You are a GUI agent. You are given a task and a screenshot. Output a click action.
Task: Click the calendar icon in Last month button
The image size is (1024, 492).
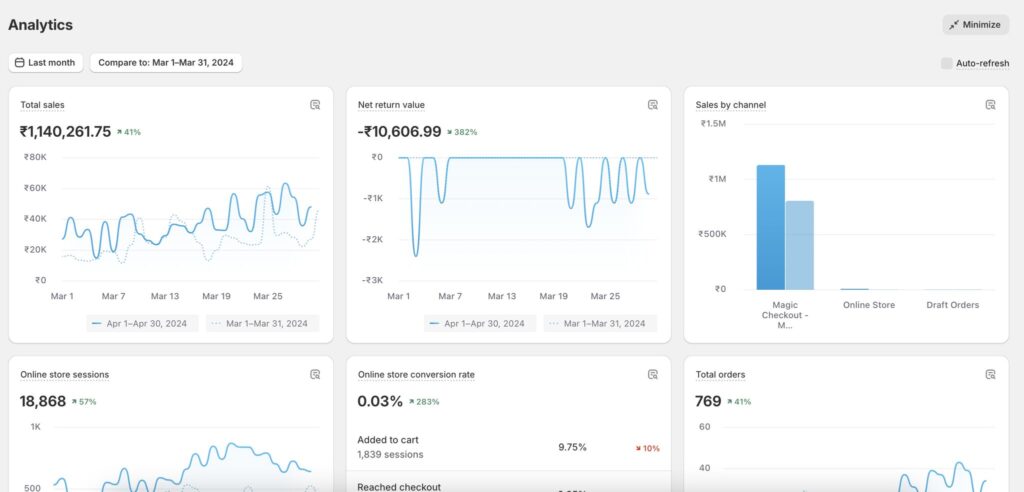pyautogui.click(x=19, y=63)
